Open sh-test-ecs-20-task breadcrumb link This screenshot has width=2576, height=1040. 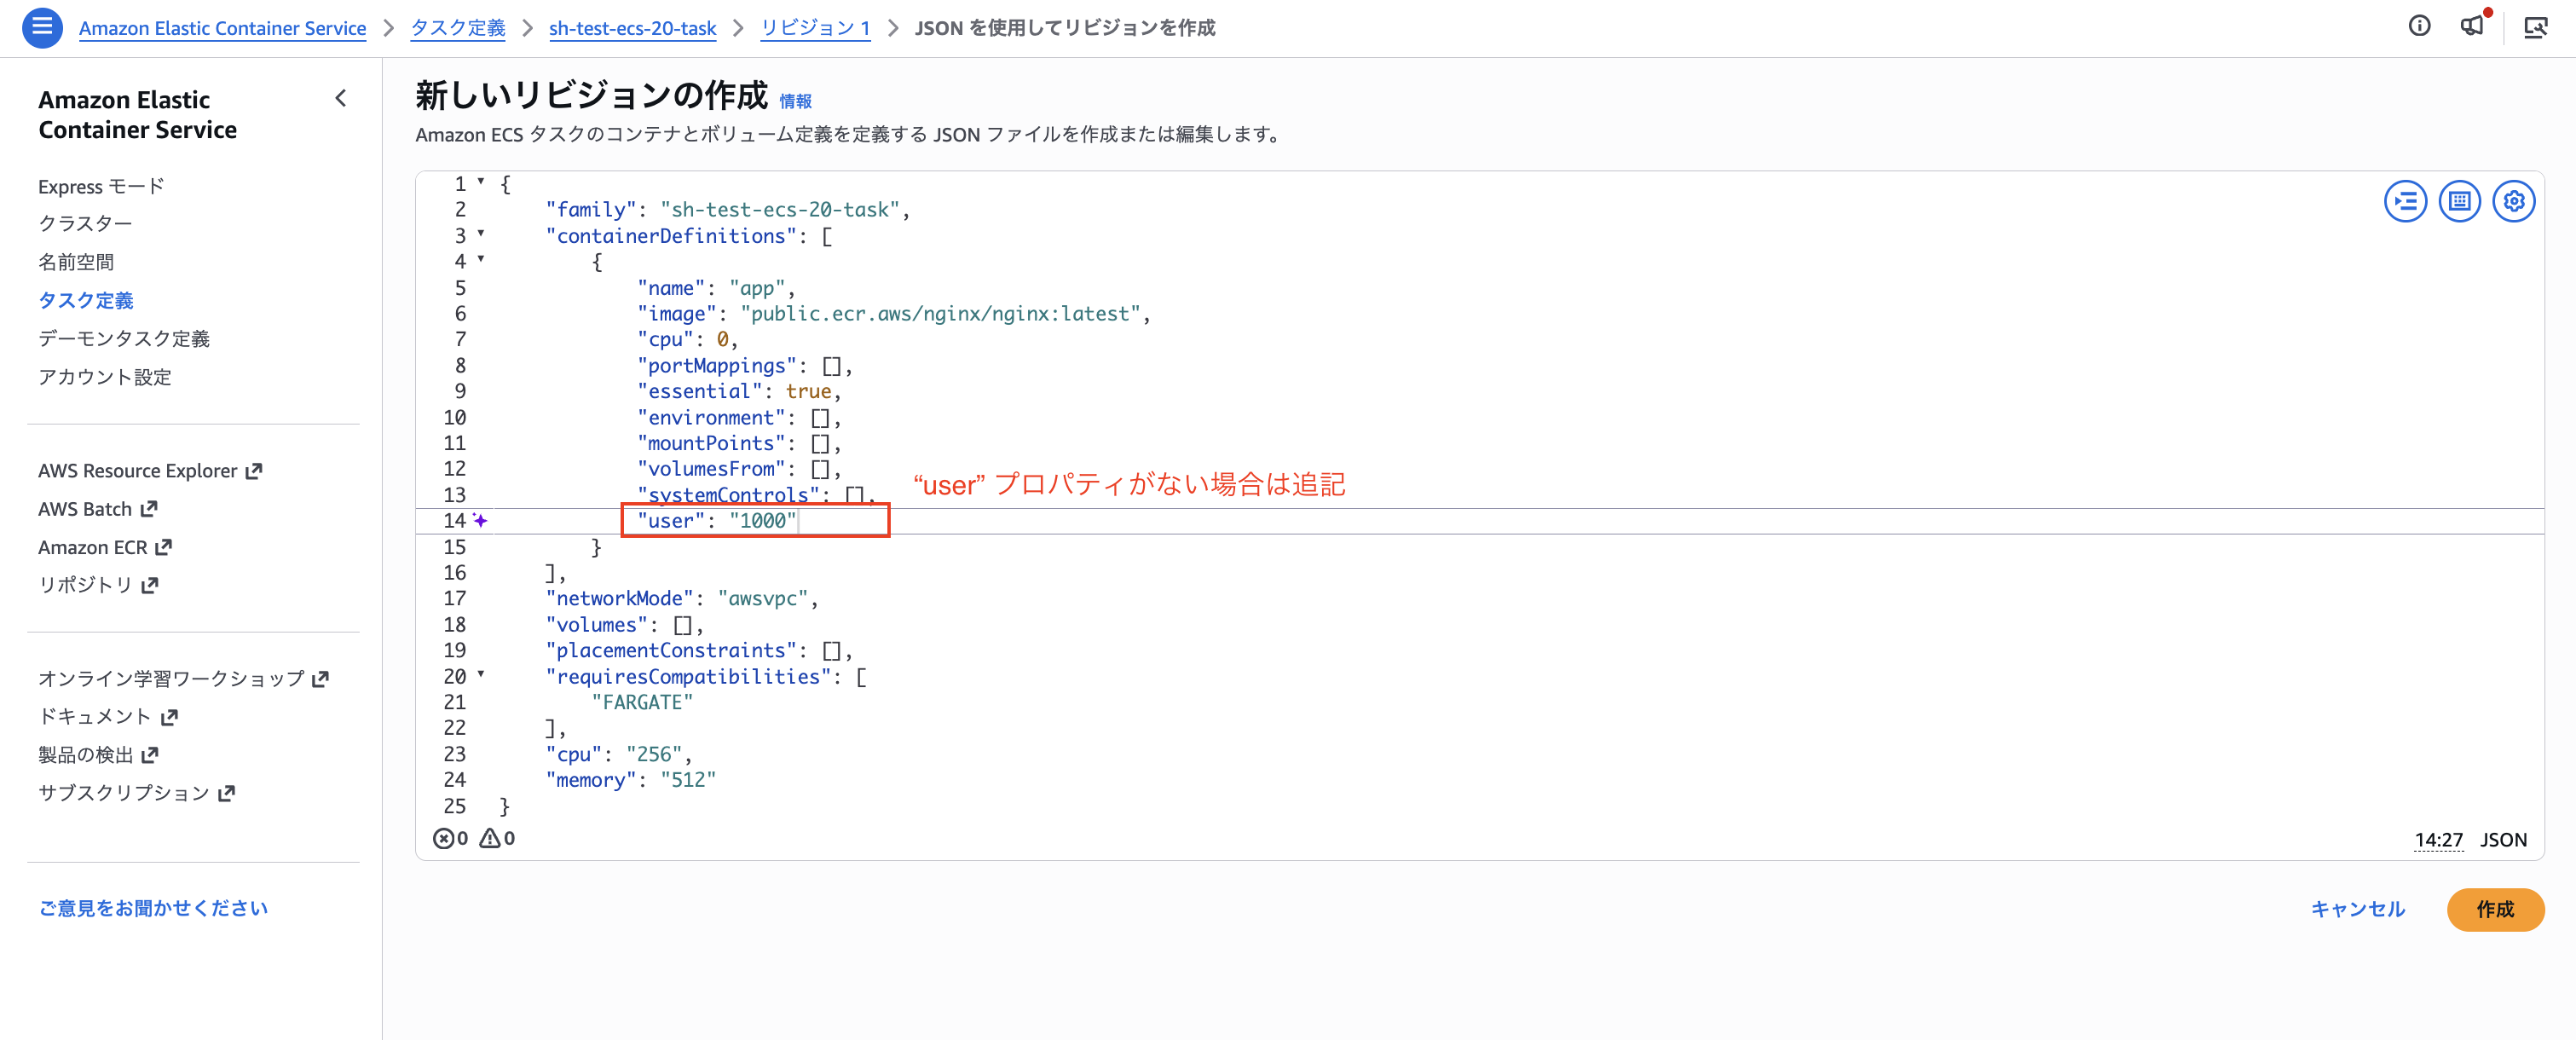632,28
